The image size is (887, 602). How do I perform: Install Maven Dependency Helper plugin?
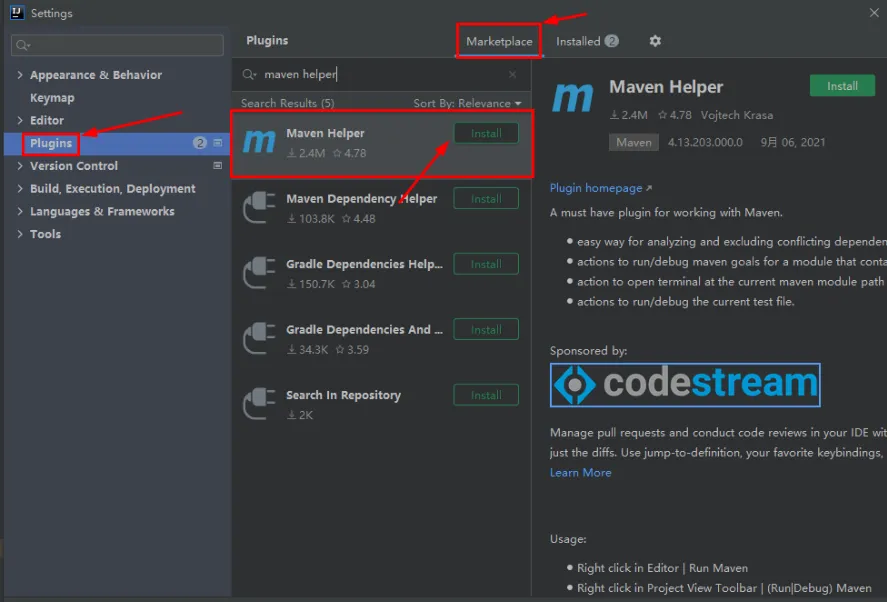(x=486, y=199)
